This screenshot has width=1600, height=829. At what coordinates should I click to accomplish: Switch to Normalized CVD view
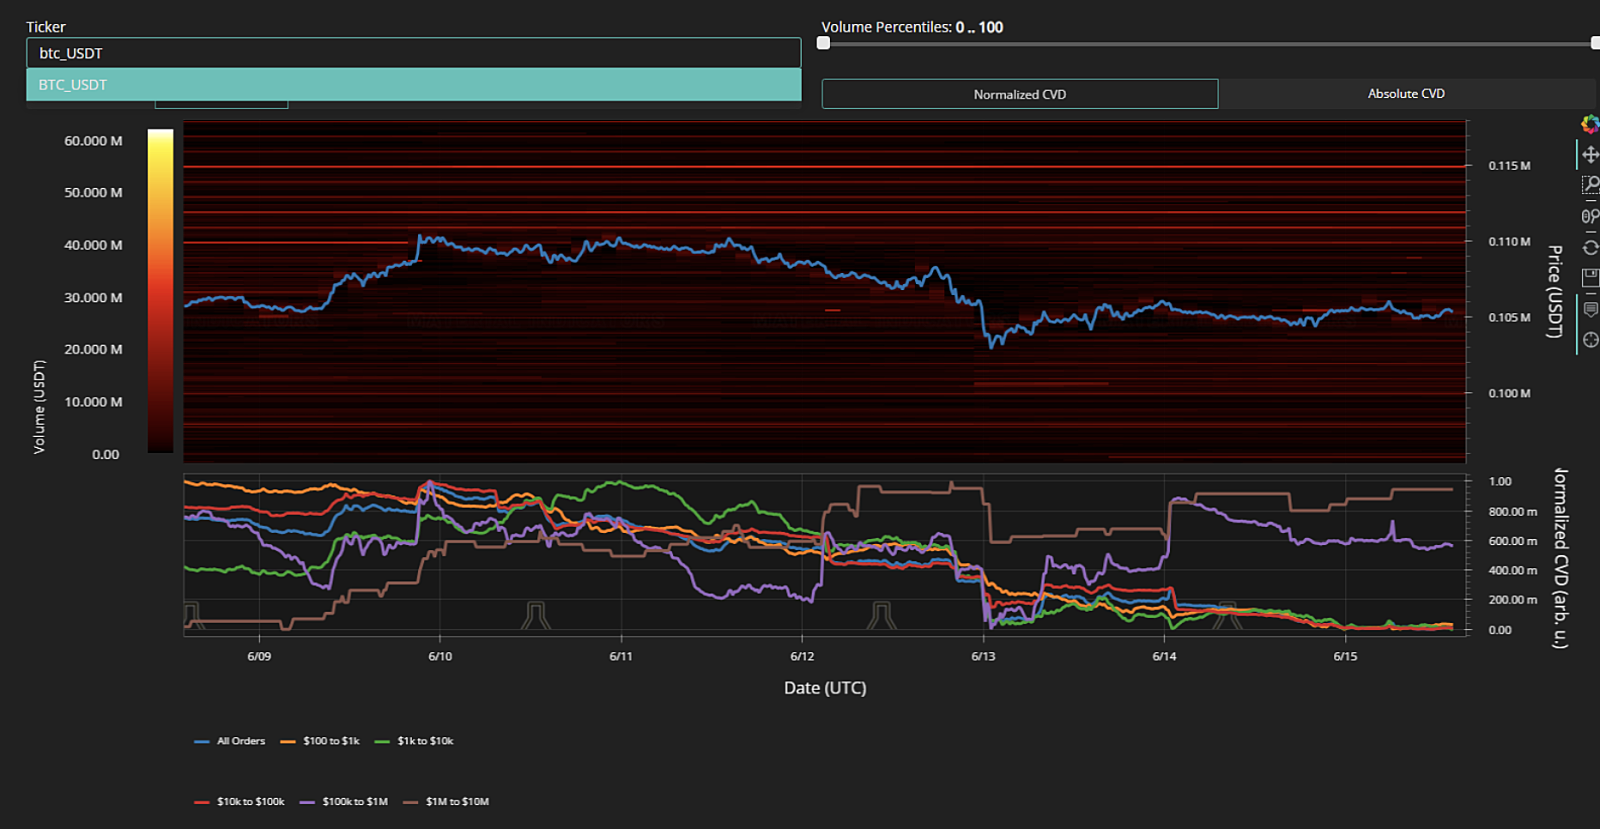pos(1020,94)
